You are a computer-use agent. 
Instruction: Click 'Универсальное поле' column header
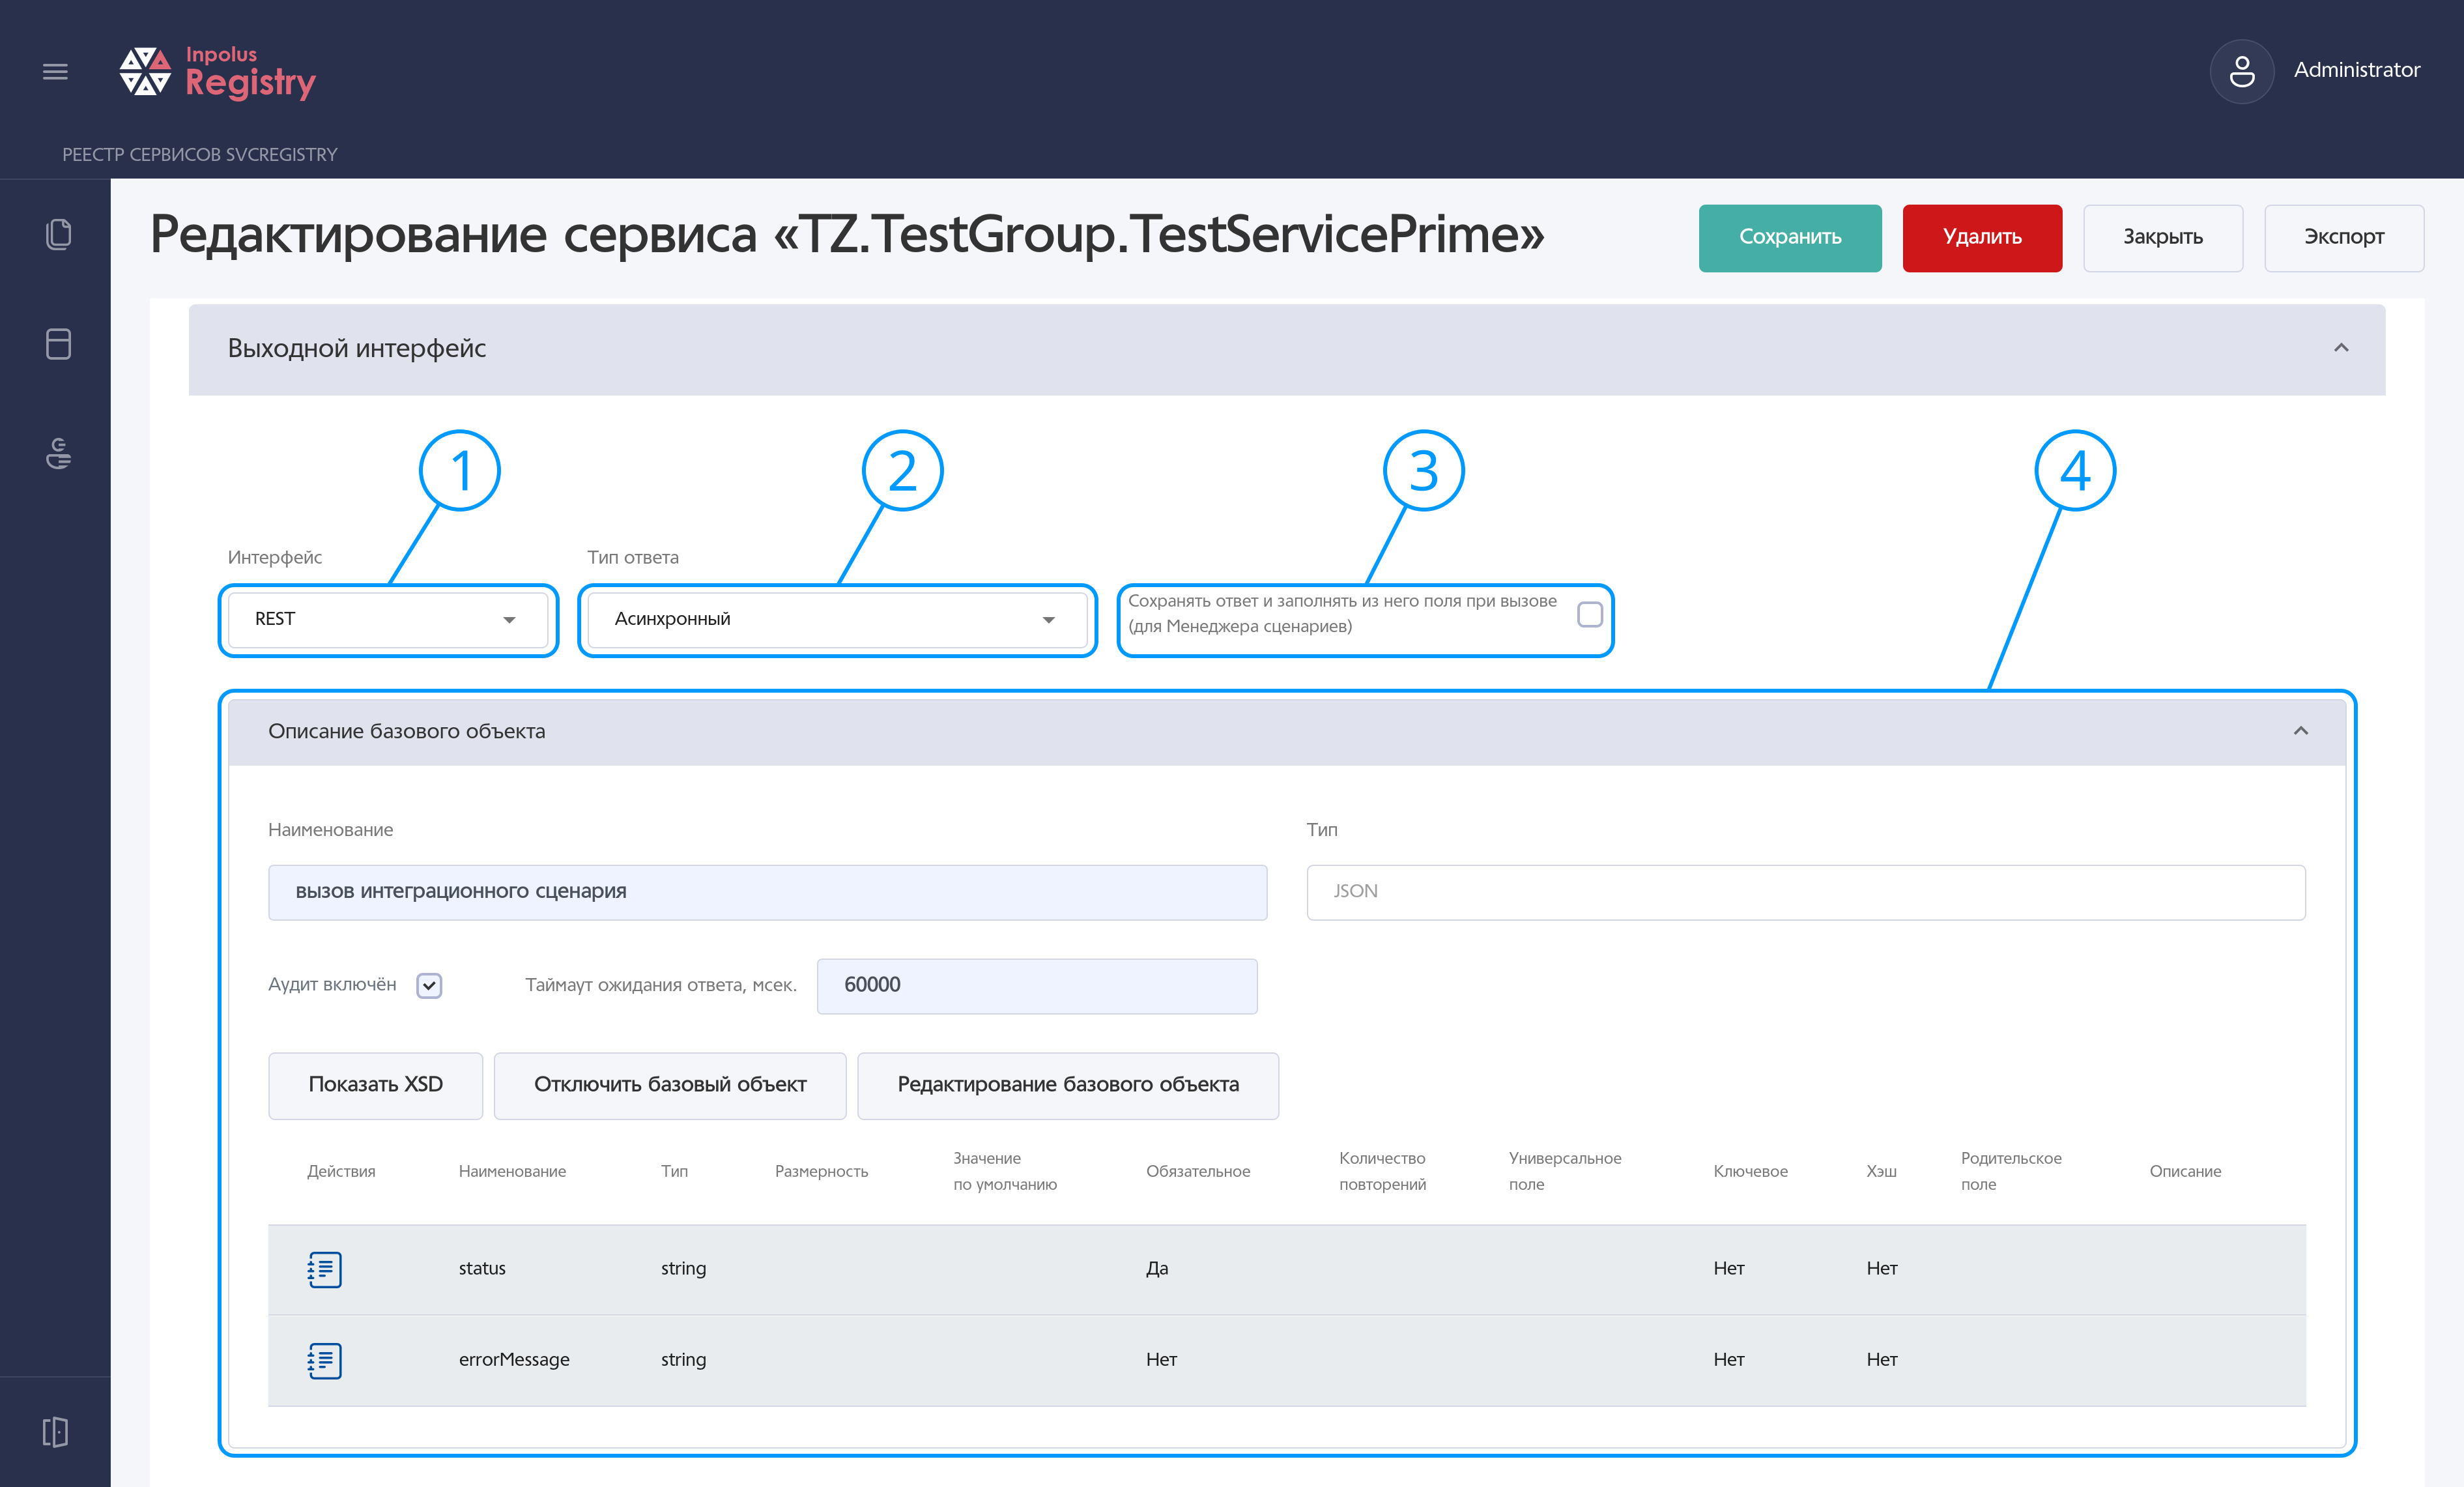(1565, 1171)
